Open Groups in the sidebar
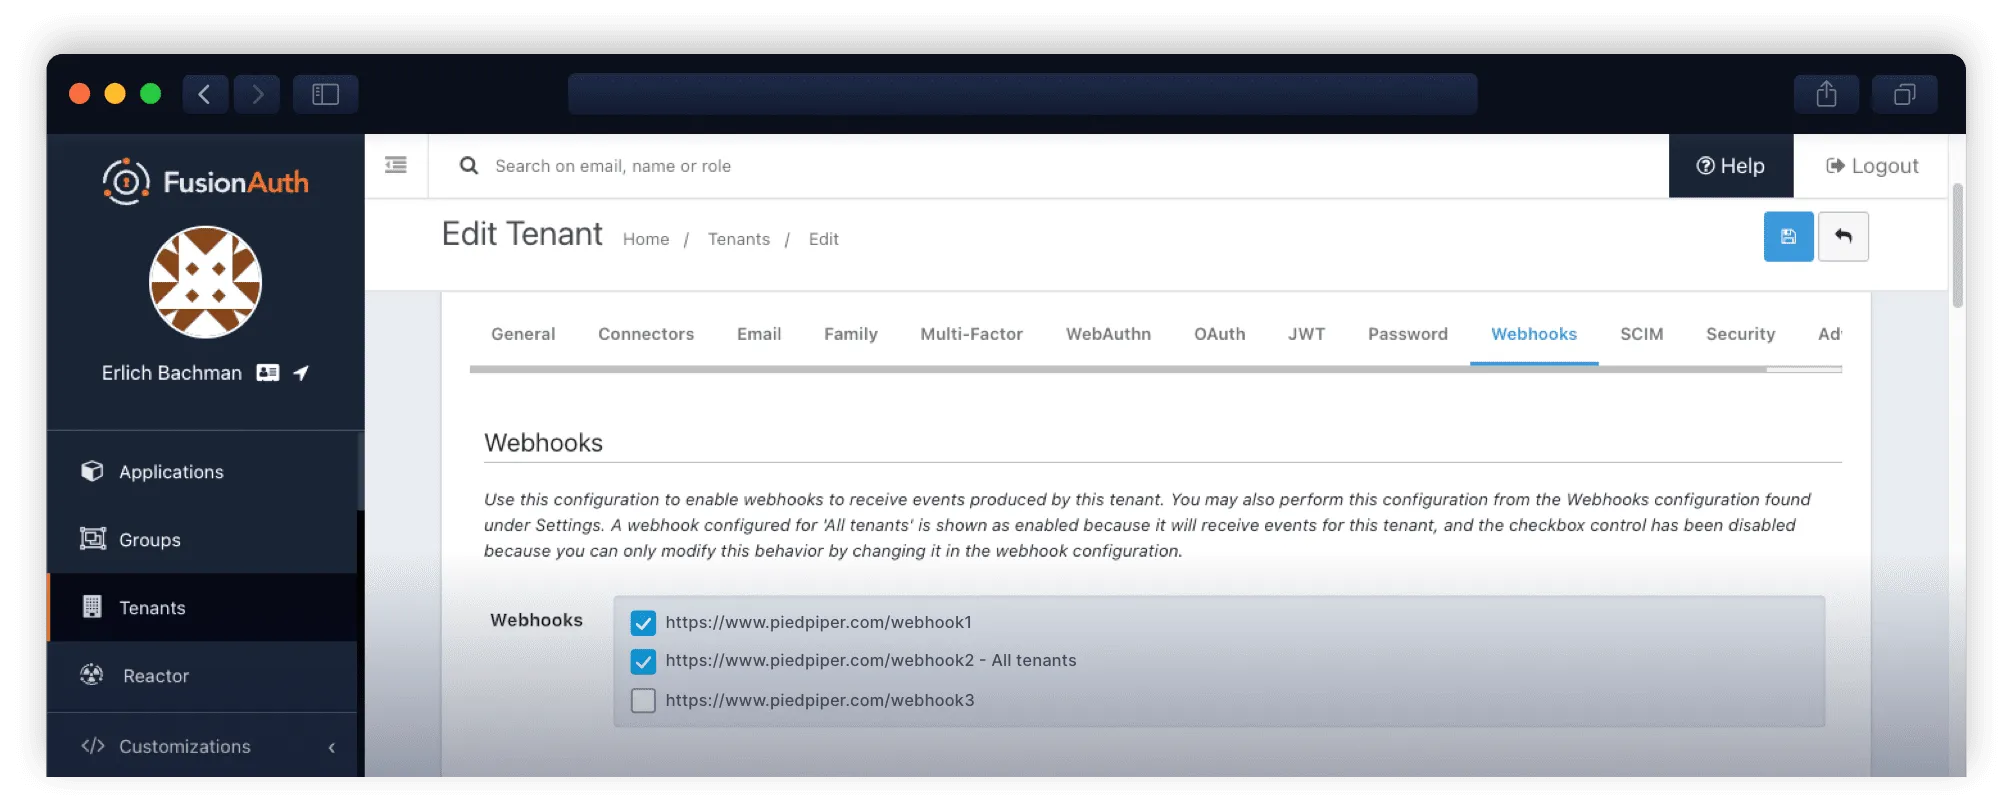Viewport: 2013px width, 801px height. pos(202,540)
